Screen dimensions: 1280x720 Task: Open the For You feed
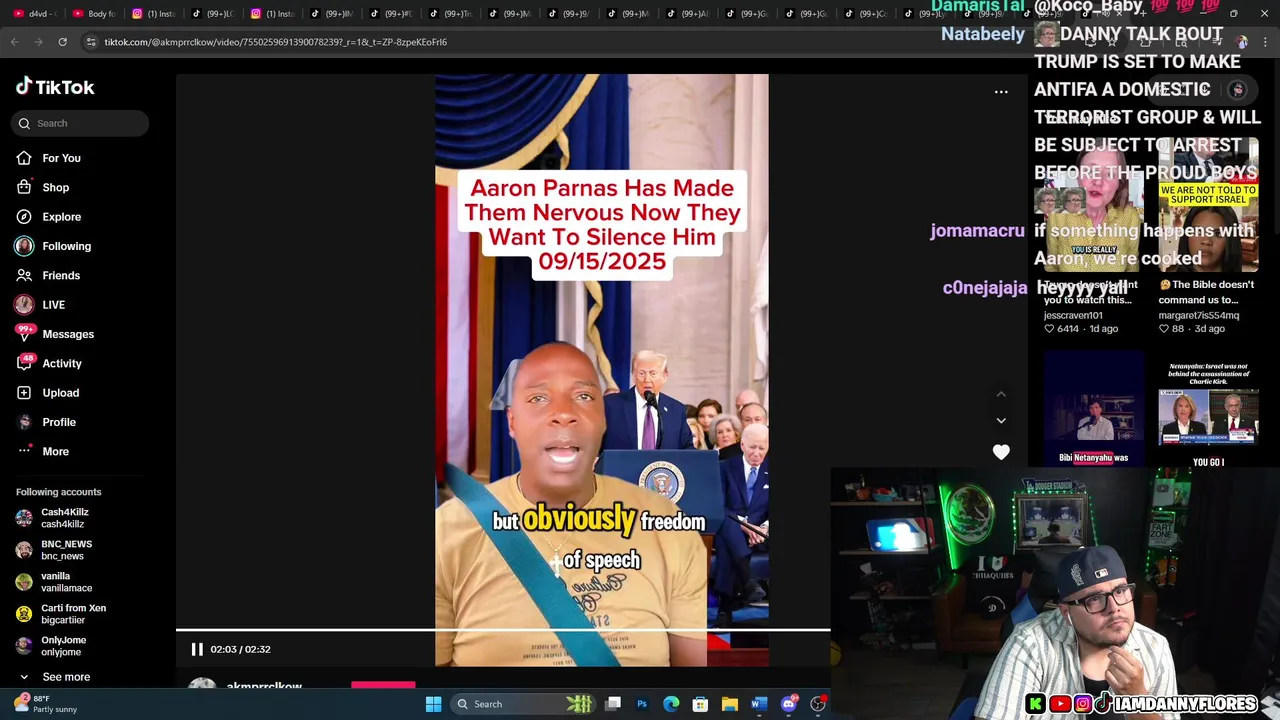pyautogui.click(x=61, y=158)
